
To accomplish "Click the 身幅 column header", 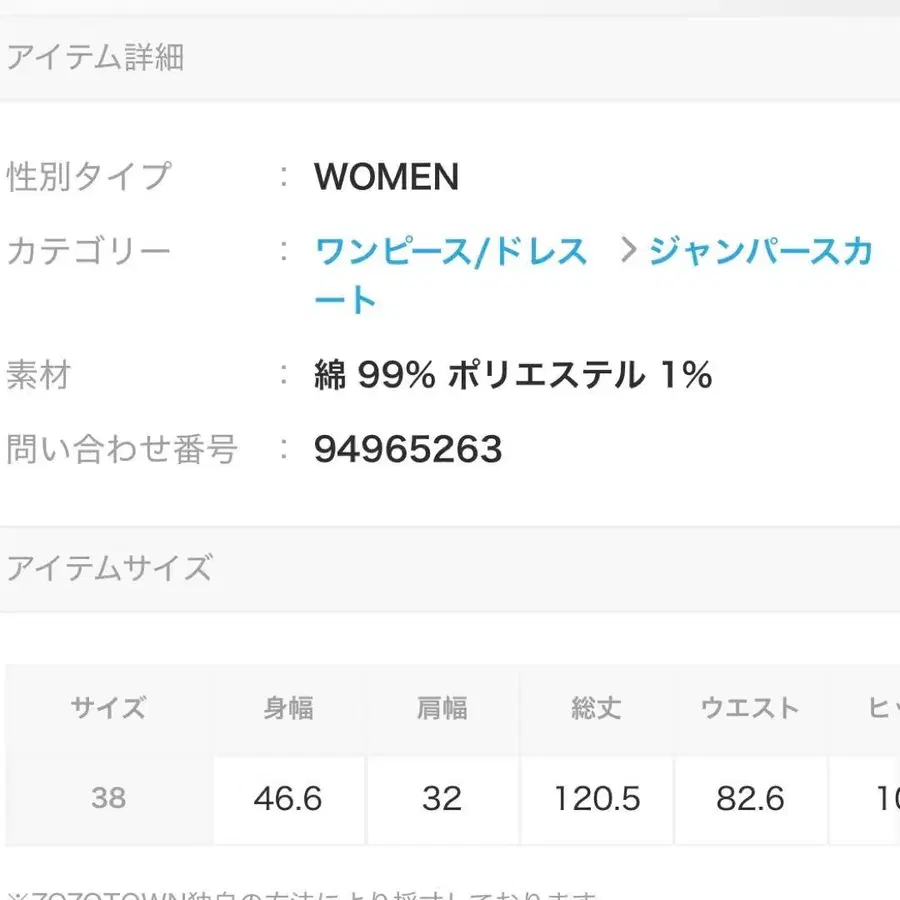I will click(288, 707).
